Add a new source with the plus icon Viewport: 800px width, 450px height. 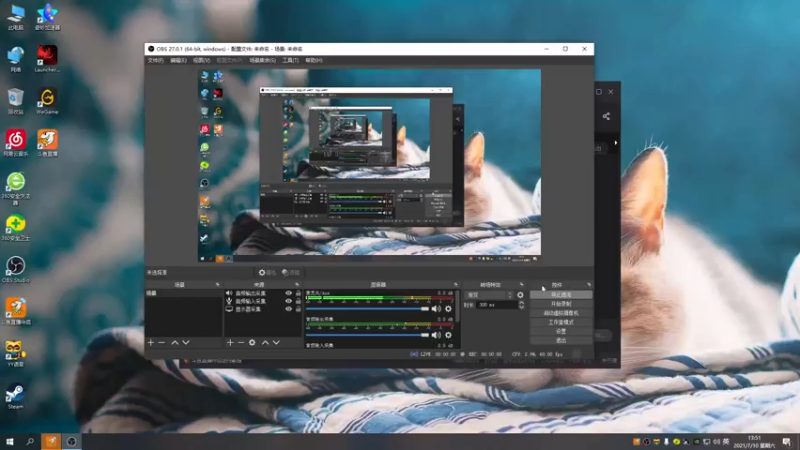(230, 342)
